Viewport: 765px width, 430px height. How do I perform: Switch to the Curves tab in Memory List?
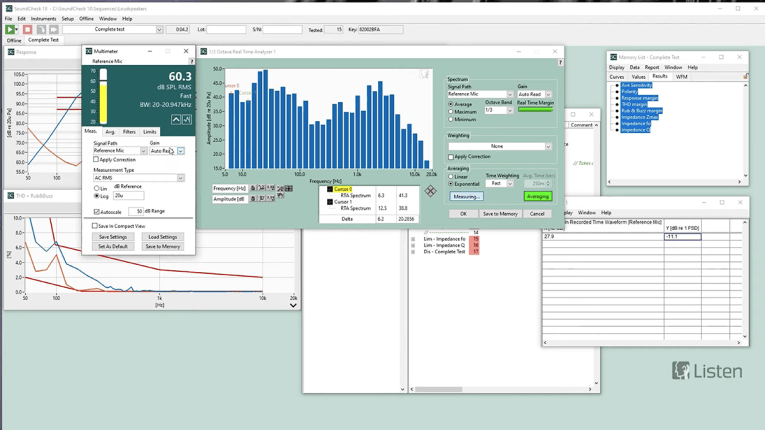pyautogui.click(x=617, y=77)
